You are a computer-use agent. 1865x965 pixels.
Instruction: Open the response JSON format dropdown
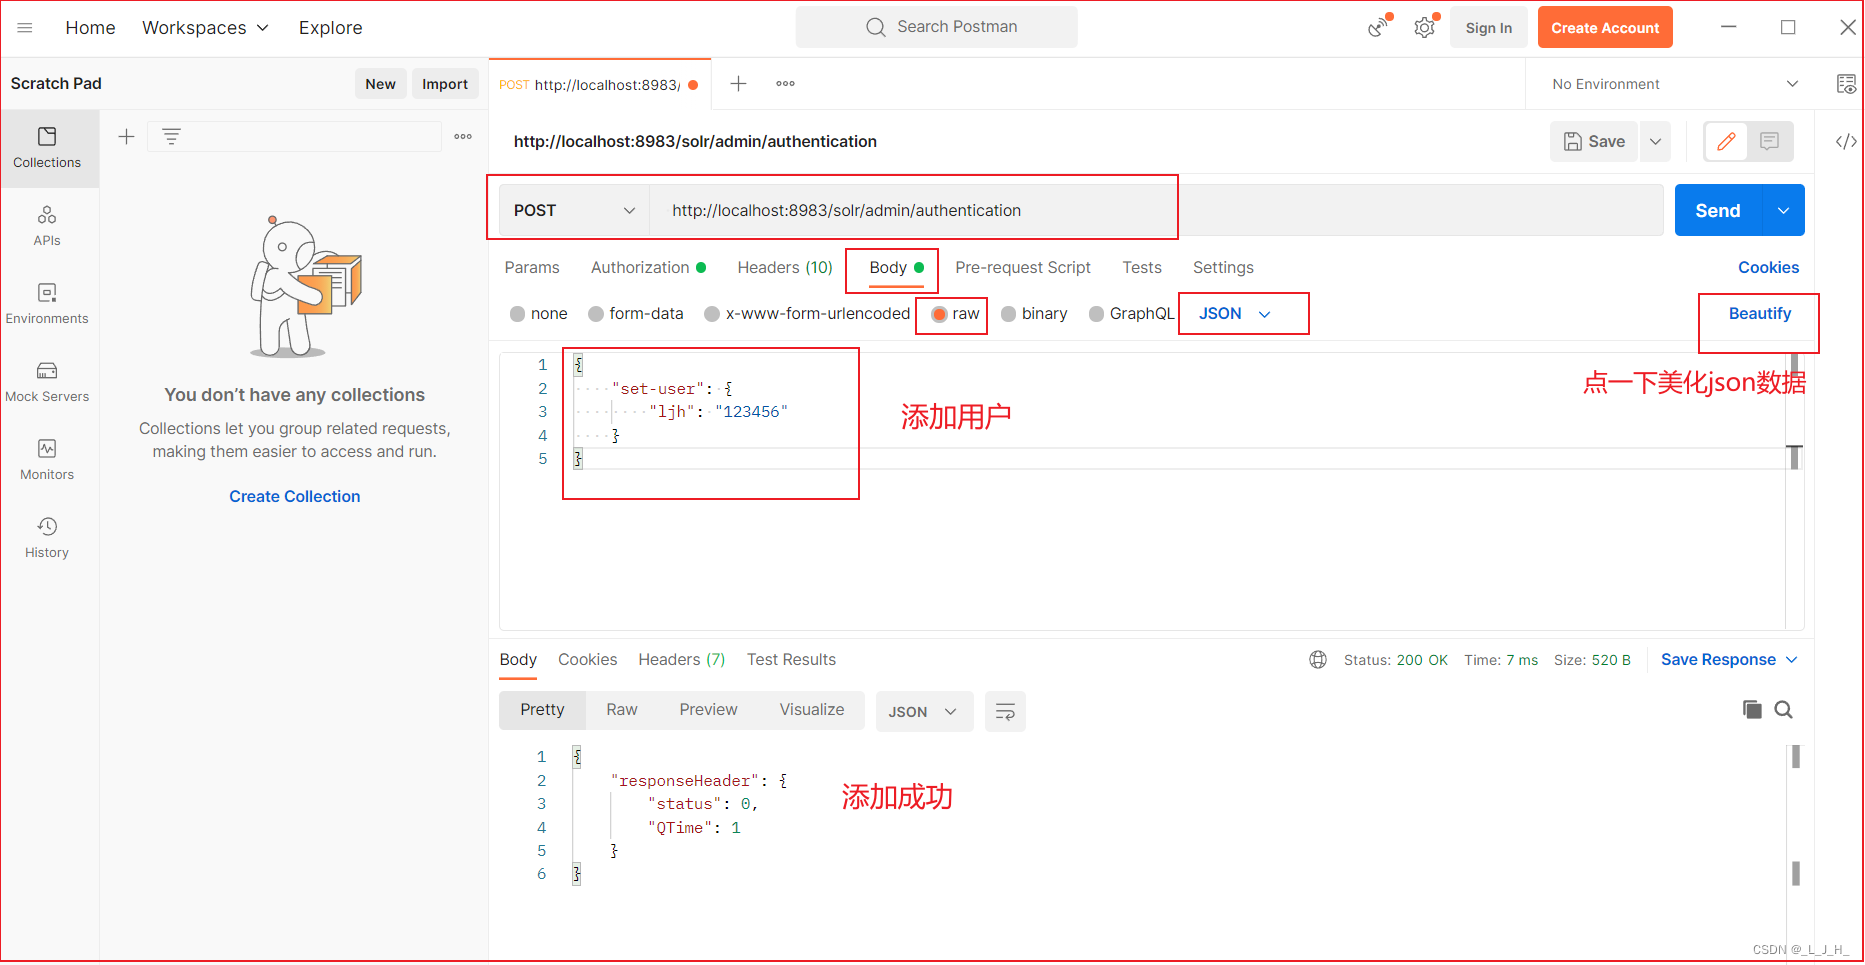point(924,712)
